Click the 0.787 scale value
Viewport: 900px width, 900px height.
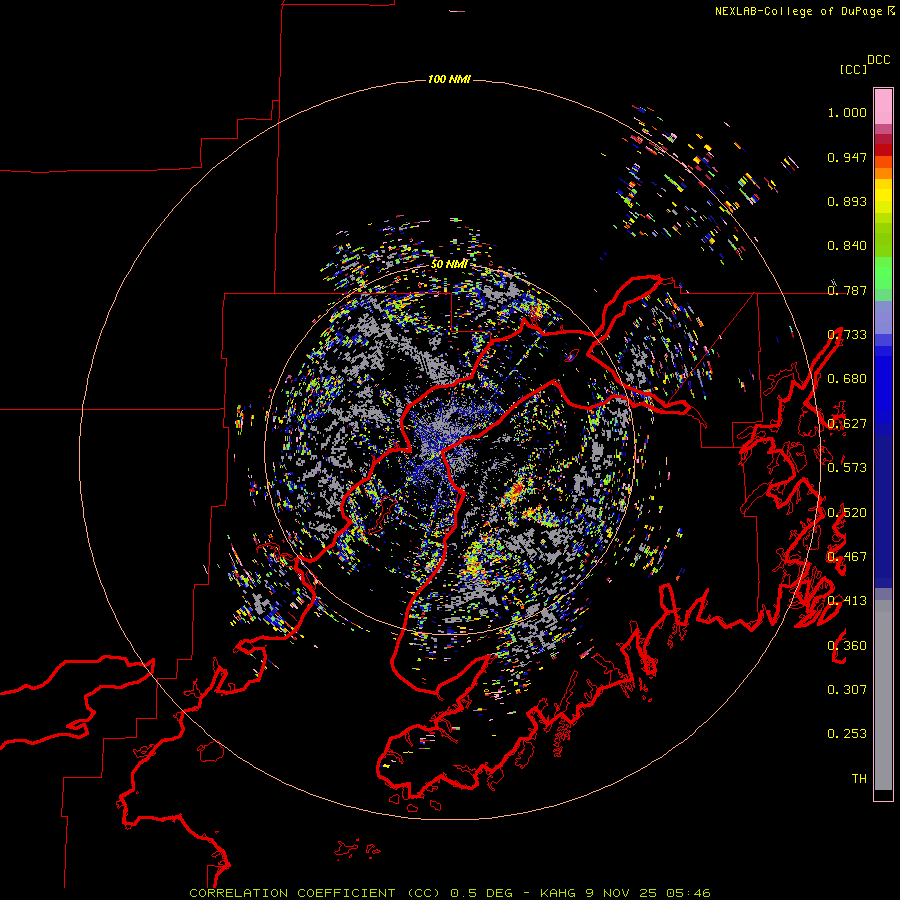847,290
